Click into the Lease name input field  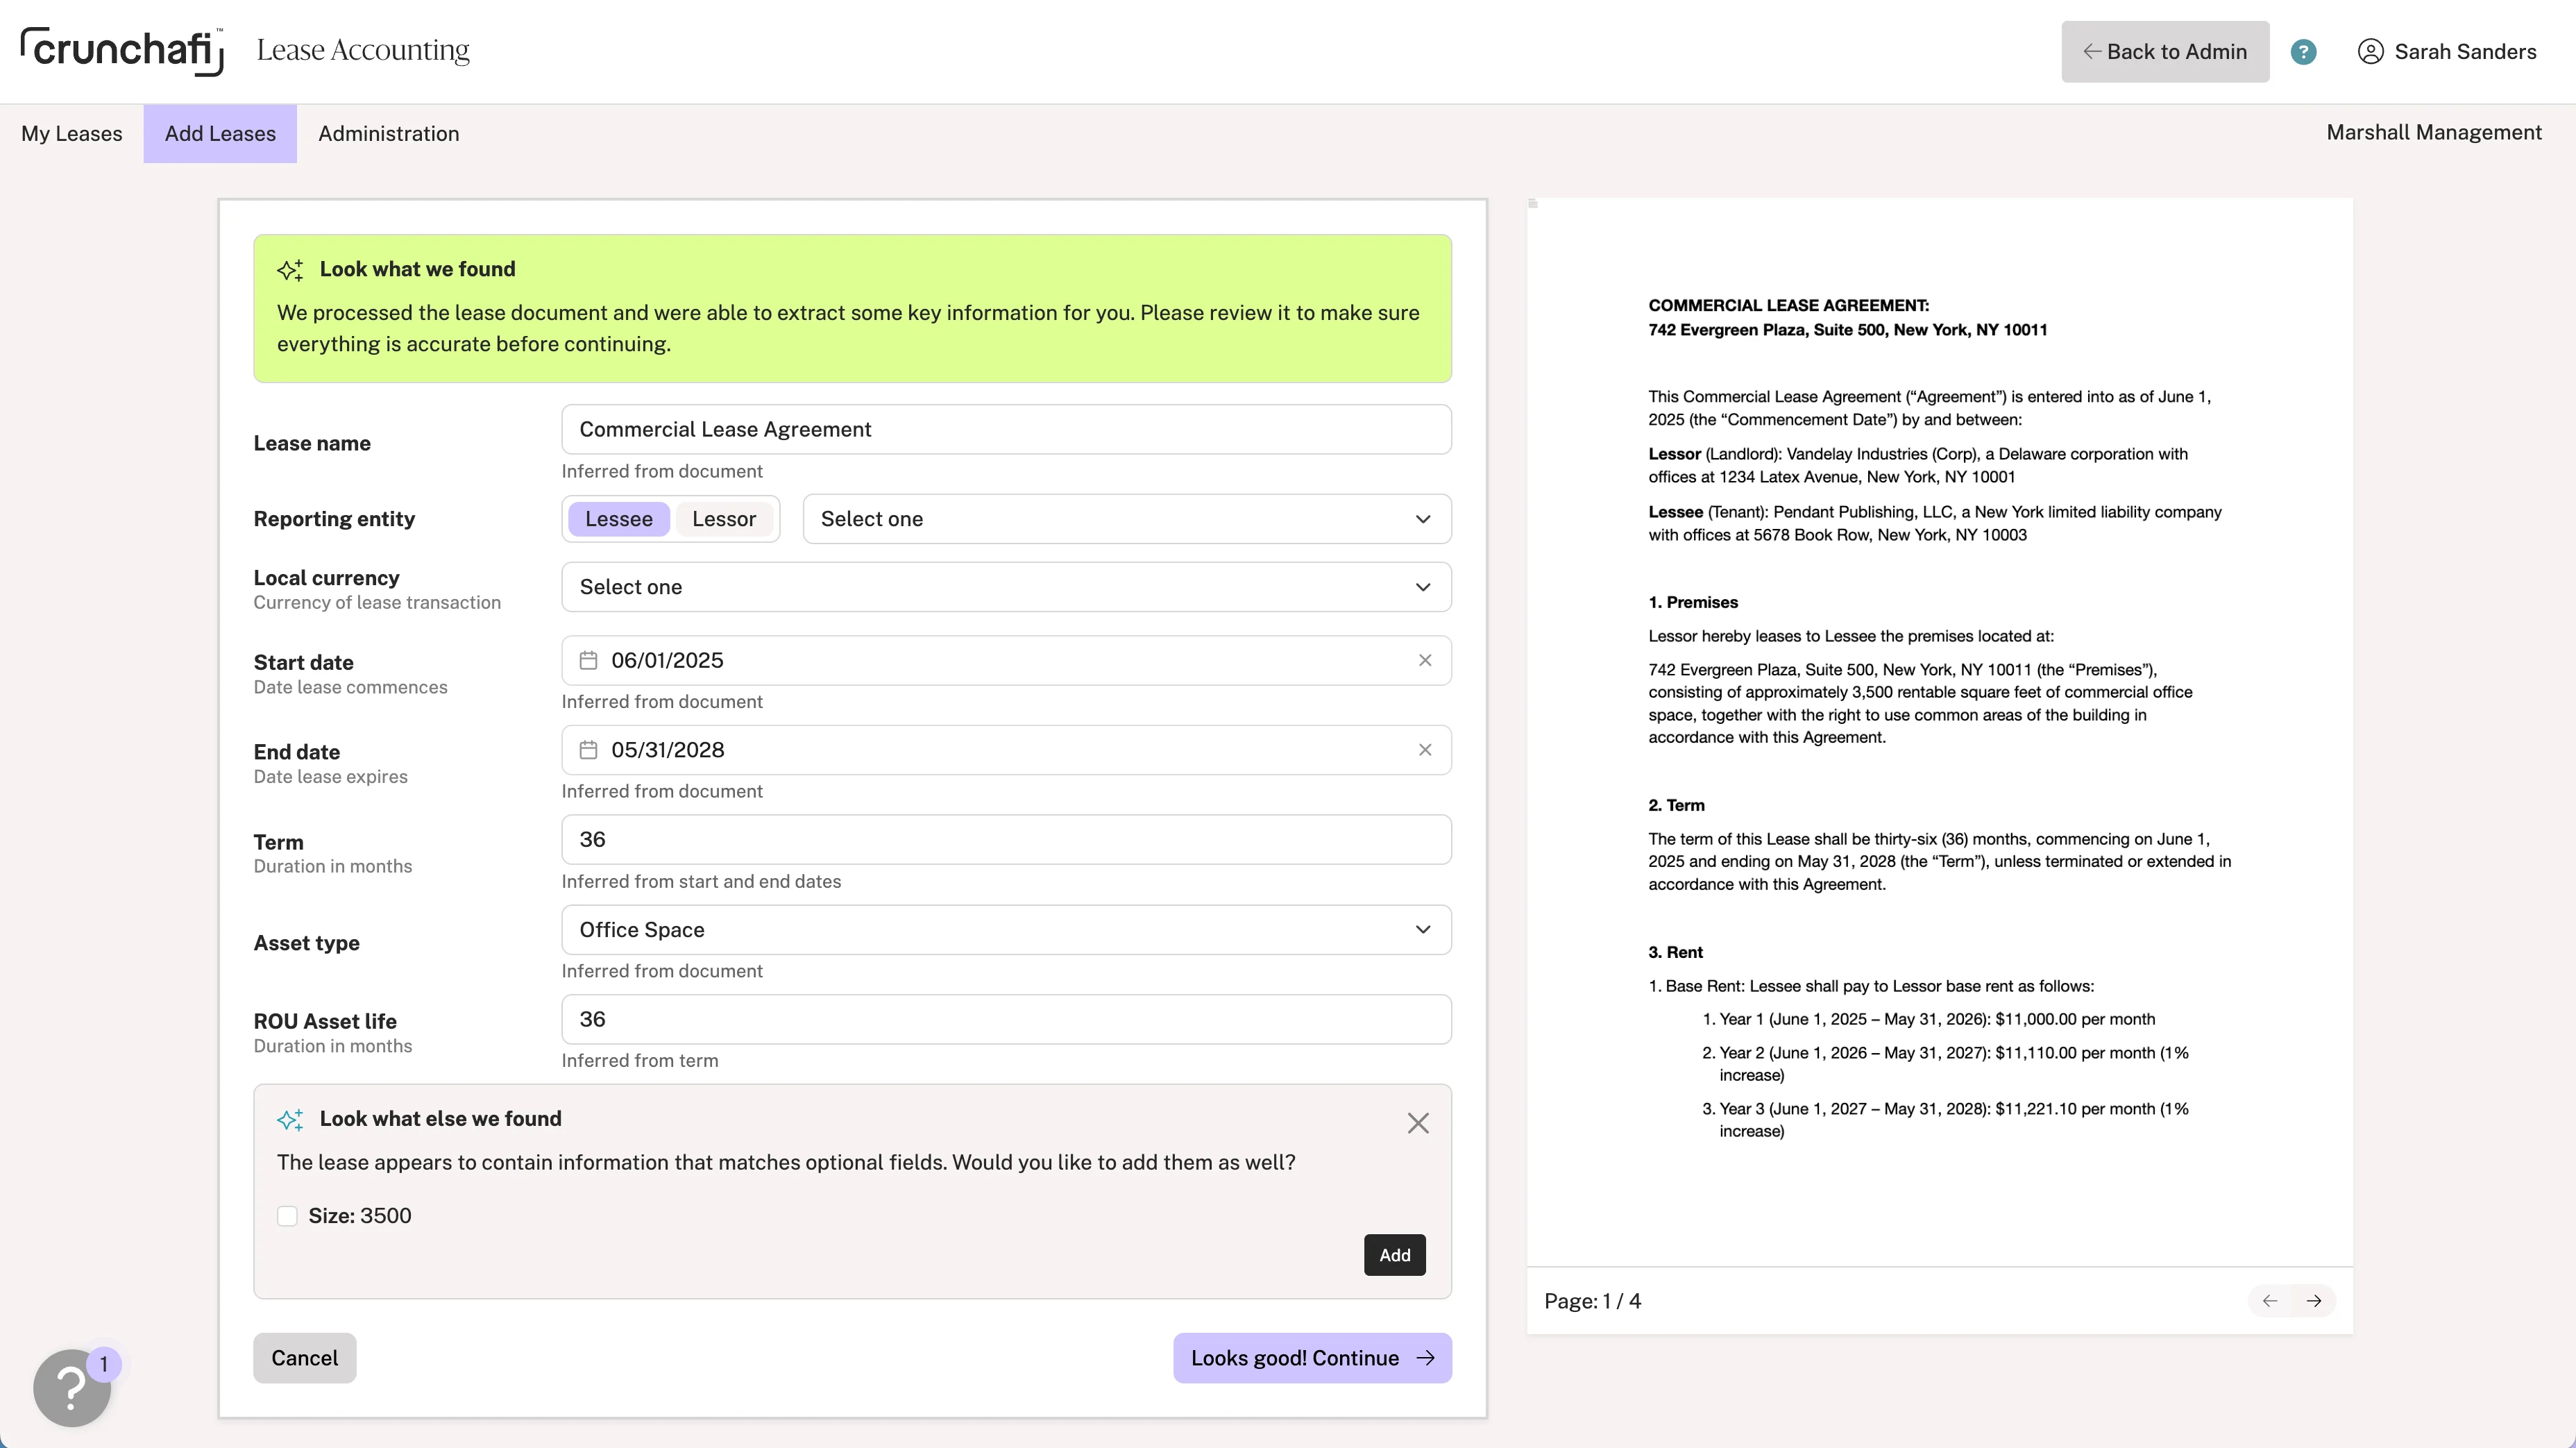coord(1006,429)
